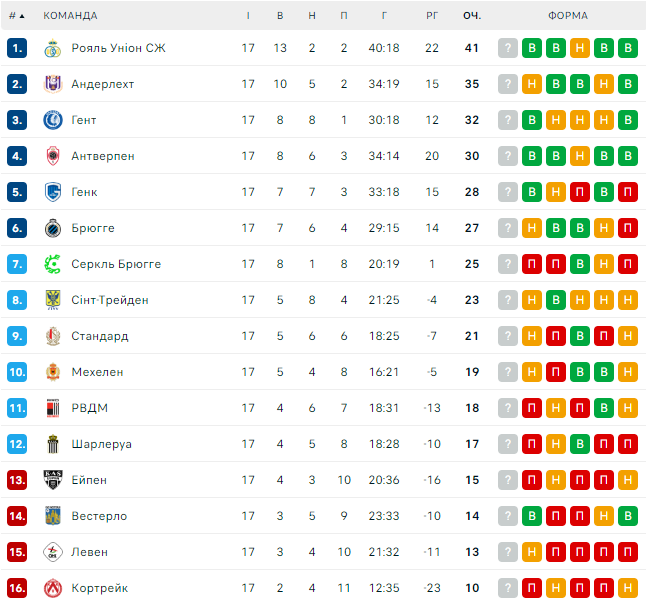Click the Рояль Уніон СЖ club logo
646x605 pixels.
tap(53, 48)
